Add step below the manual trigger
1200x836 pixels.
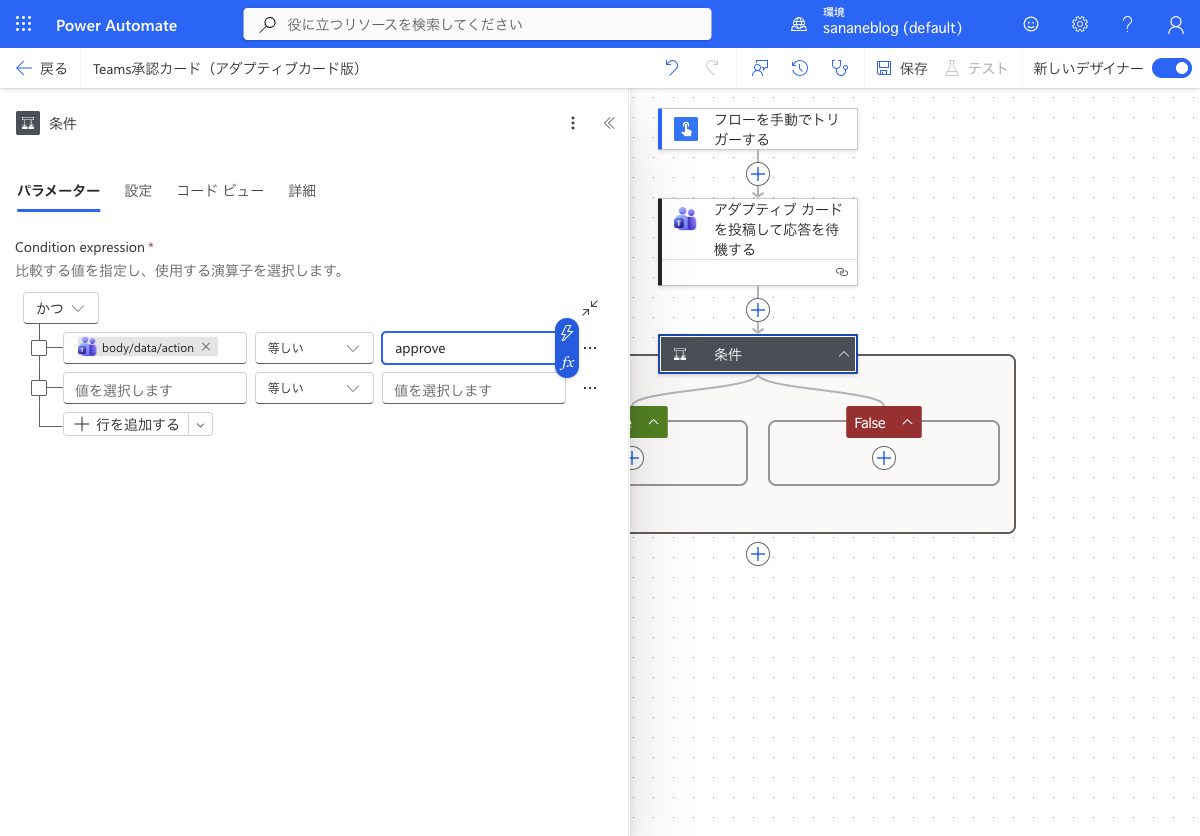[x=758, y=173]
